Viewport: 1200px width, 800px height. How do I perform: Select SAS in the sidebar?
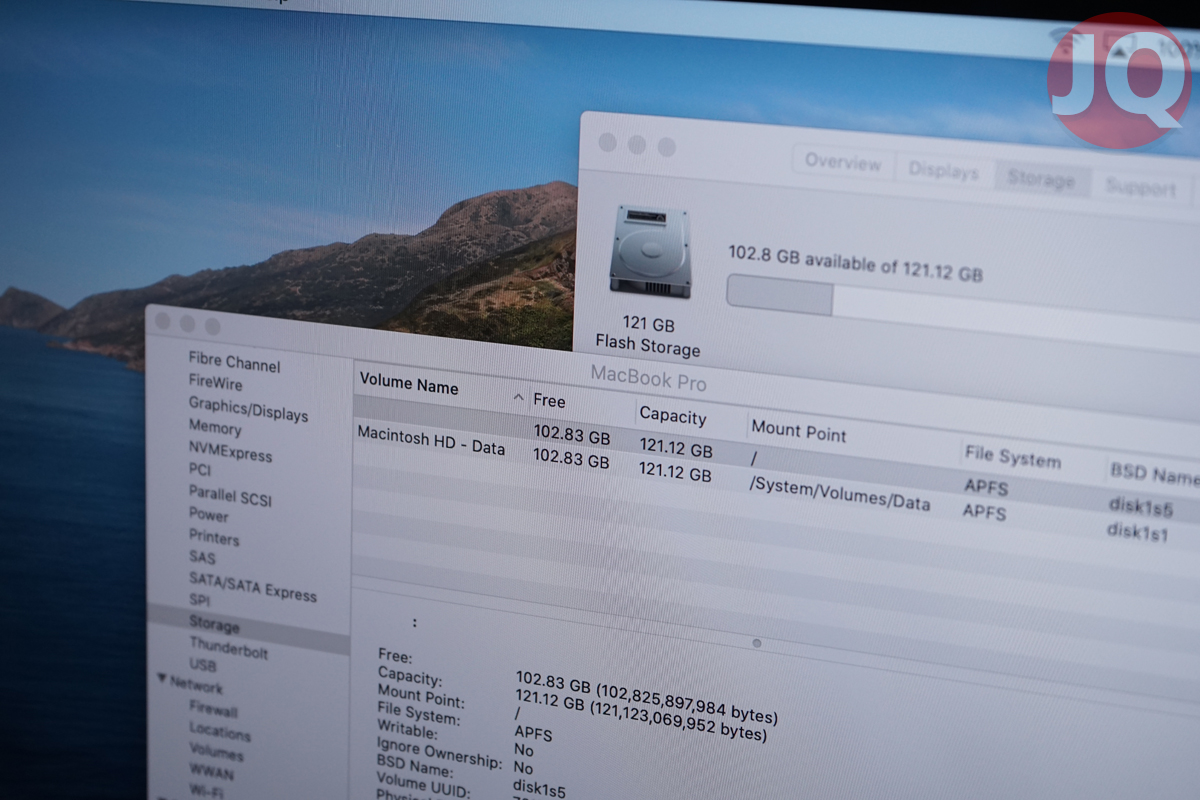click(x=201, y=557)
